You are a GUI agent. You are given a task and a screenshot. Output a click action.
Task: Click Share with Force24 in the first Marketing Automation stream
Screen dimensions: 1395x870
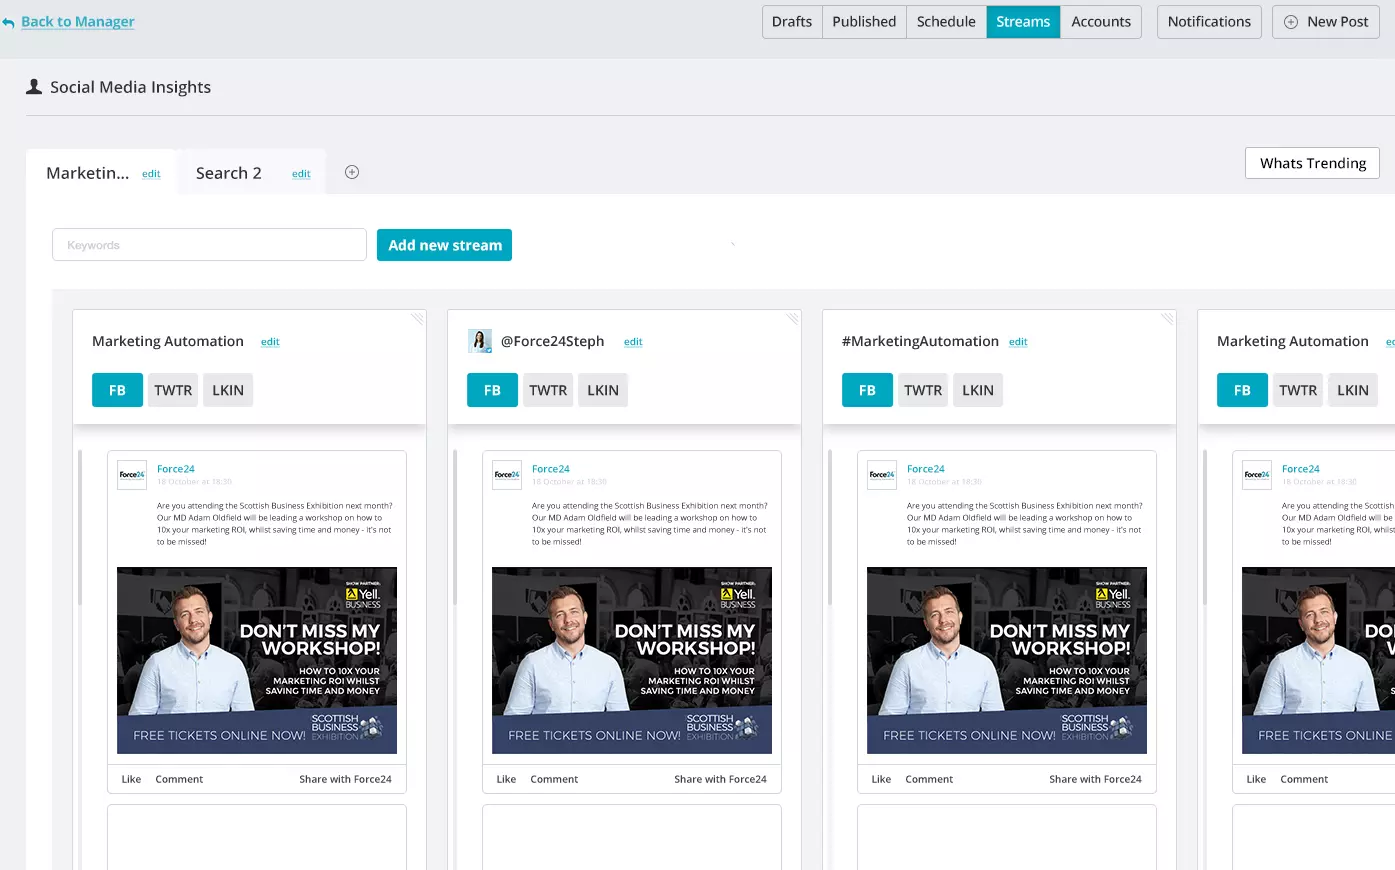[345, 779]
